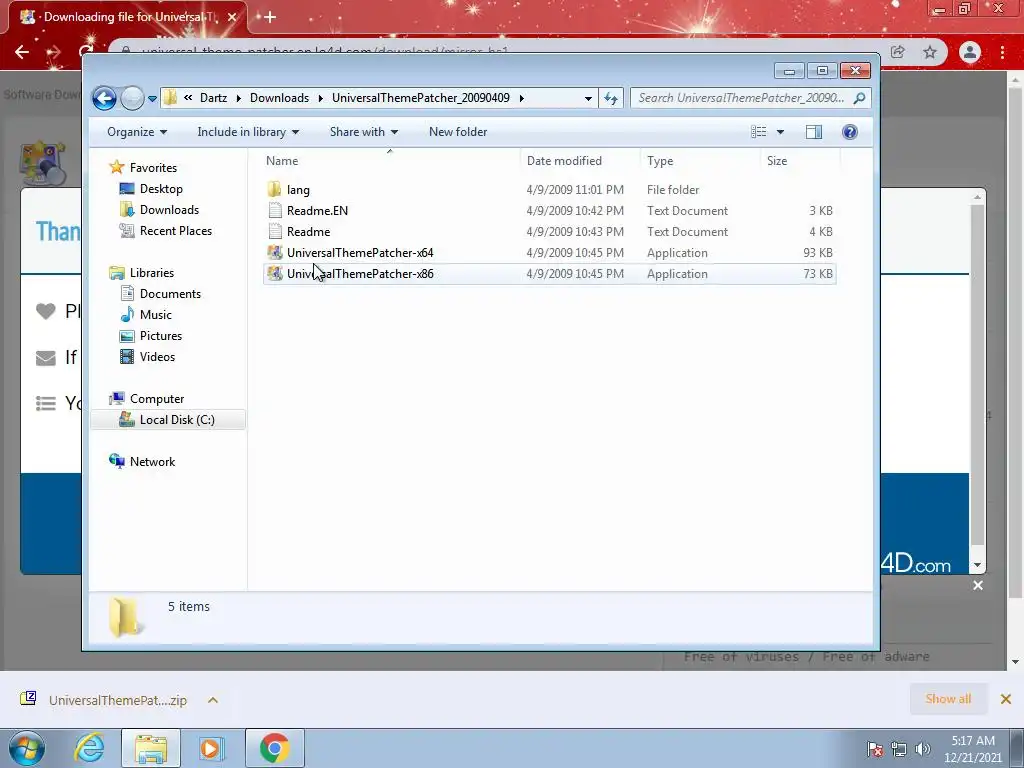The image size is (1024, 768).
Task: Expand download item options chevron
Action: coord(213,700)
